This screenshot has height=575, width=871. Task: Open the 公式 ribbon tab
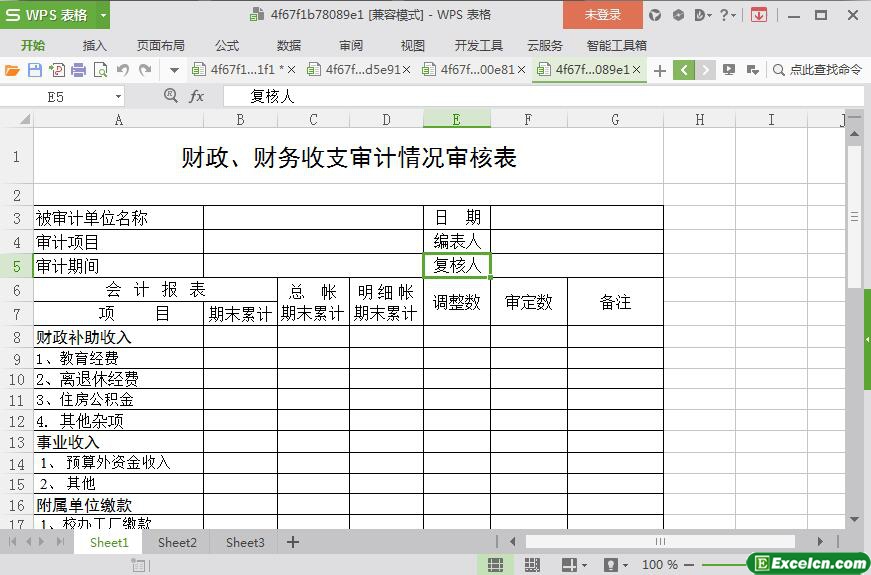(x=227, y=45)
